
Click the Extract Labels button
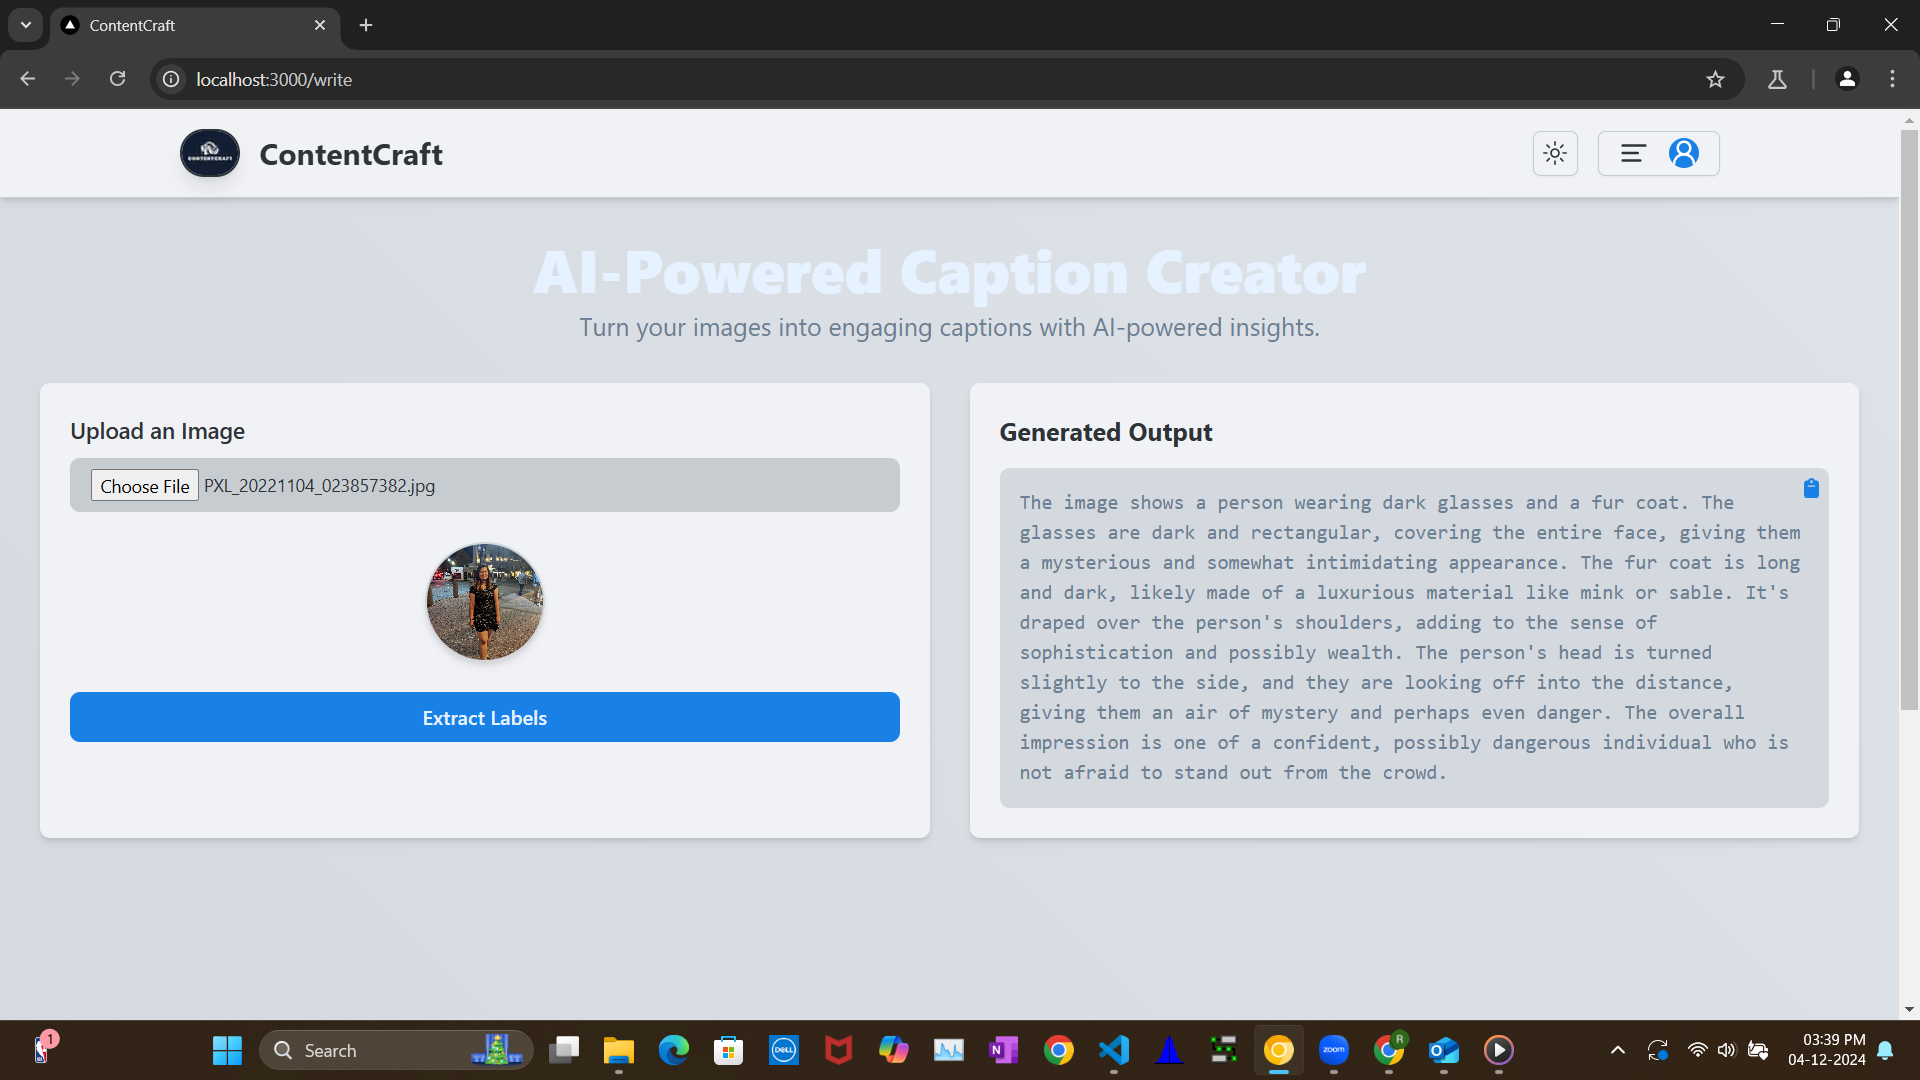pyautogui.click(x=484, y=717)
